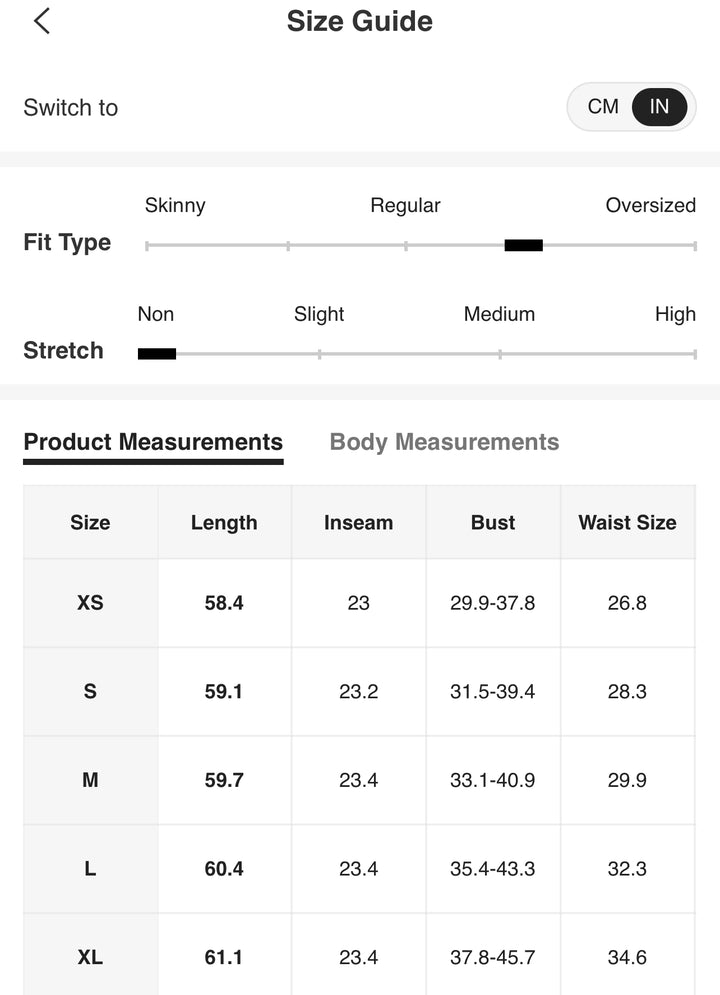Click the Bust column header

[493, 523]
